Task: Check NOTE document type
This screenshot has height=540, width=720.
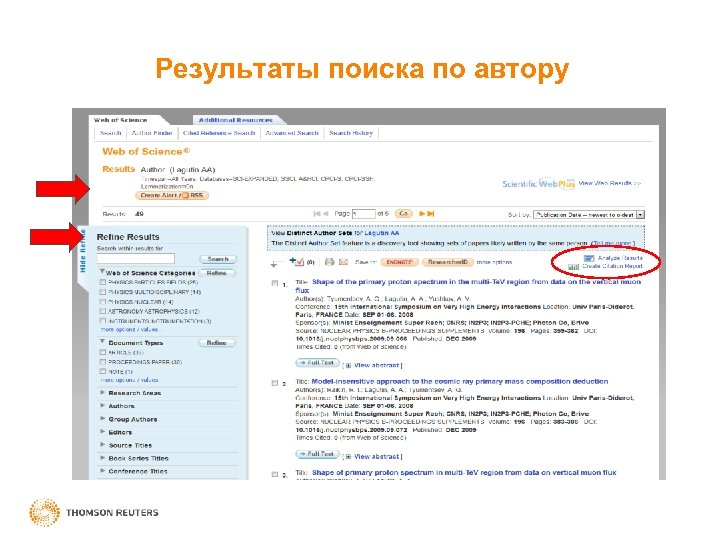Action: tap(103, 371)
